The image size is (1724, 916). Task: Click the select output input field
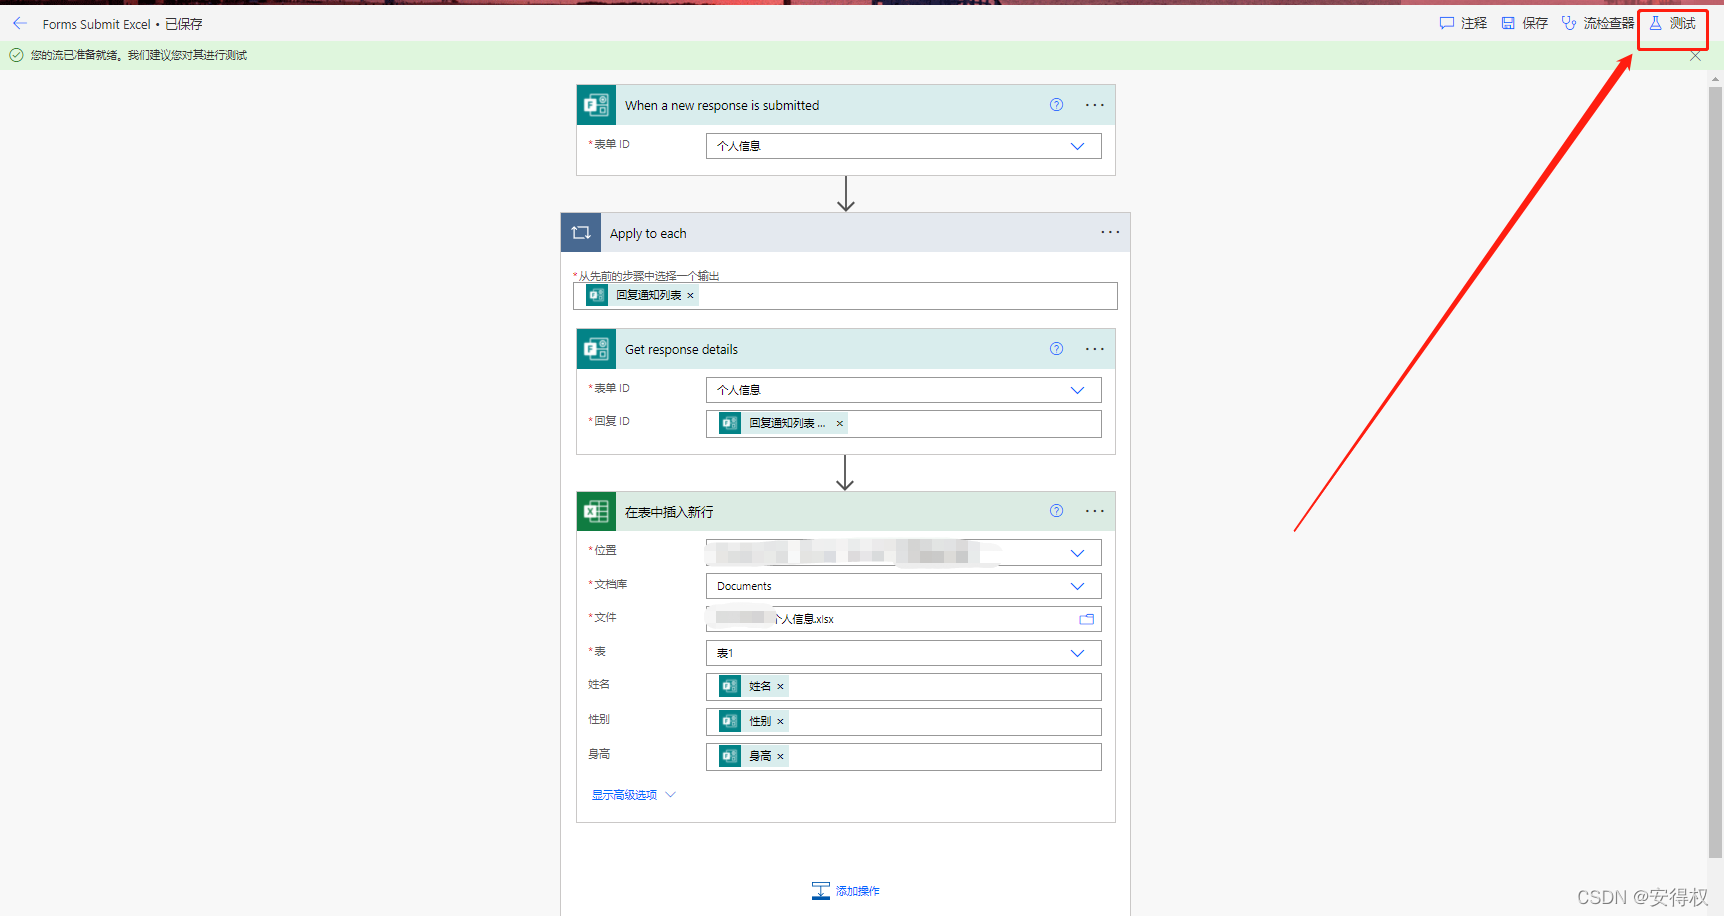point(845,296)
